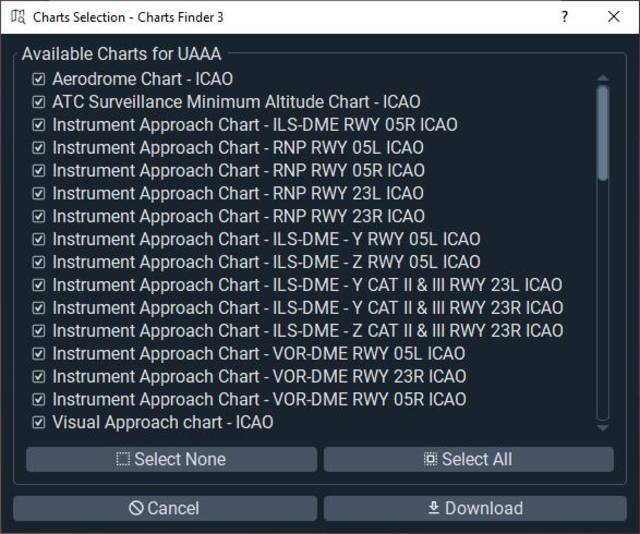640x534 pixels.
Task: Toggle ILS-DME - Z CAT II & III RWY 23R checkbox
Action: click(x=39, y=330)
